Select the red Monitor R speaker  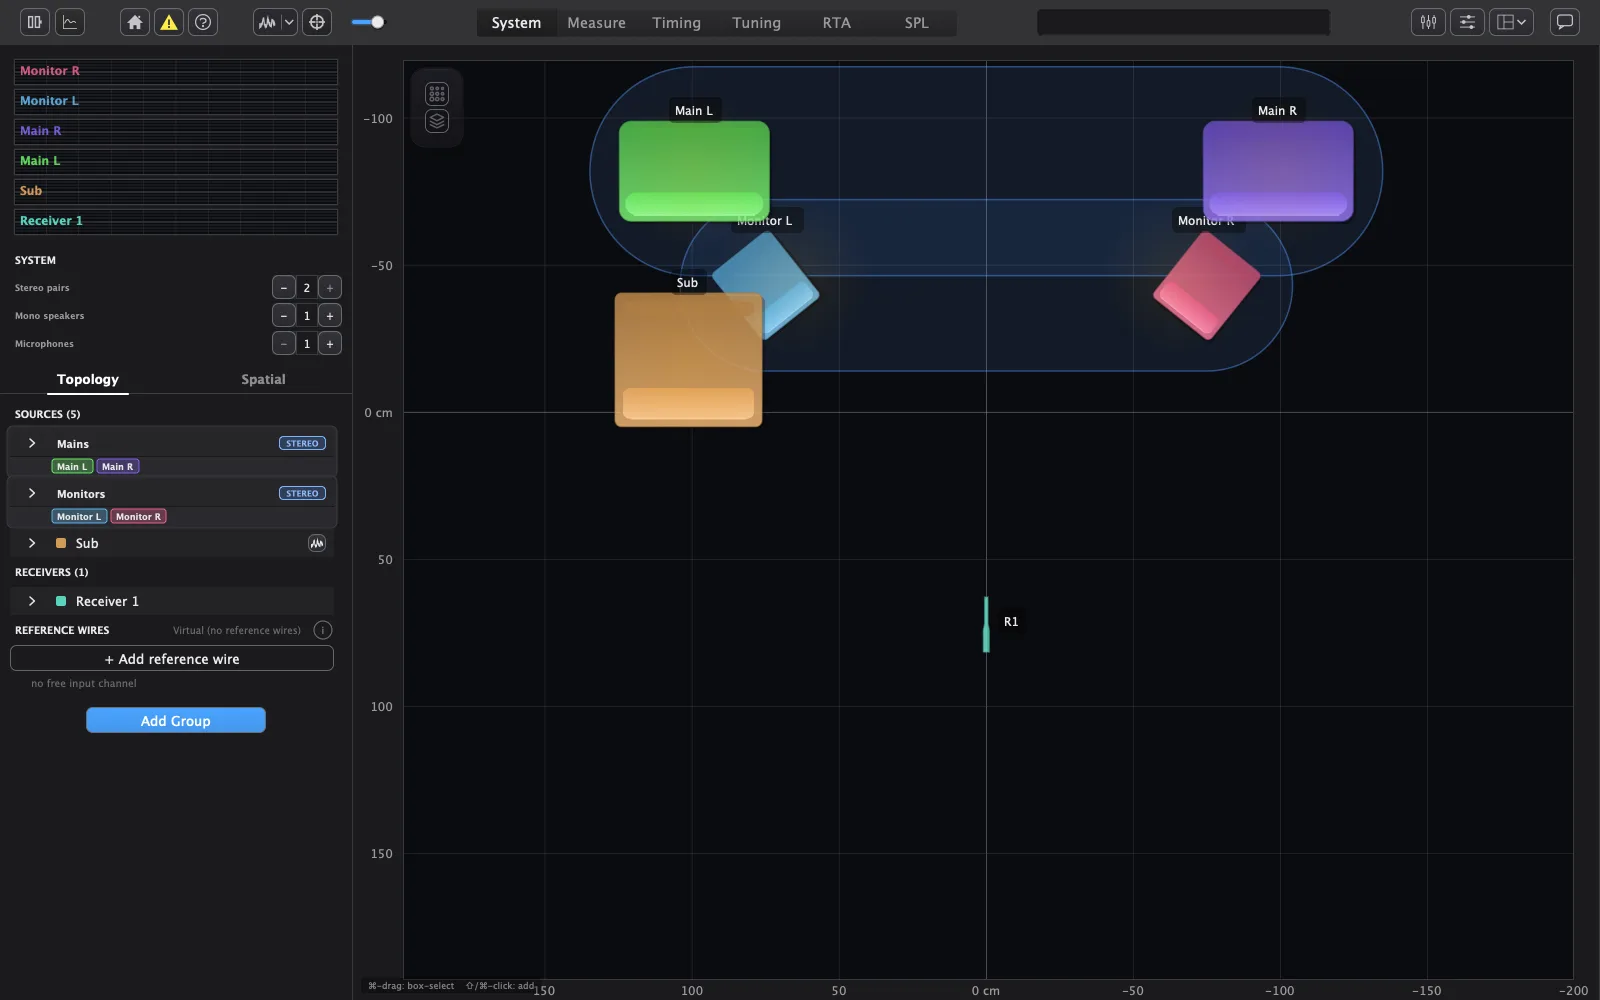point(1207,286)
